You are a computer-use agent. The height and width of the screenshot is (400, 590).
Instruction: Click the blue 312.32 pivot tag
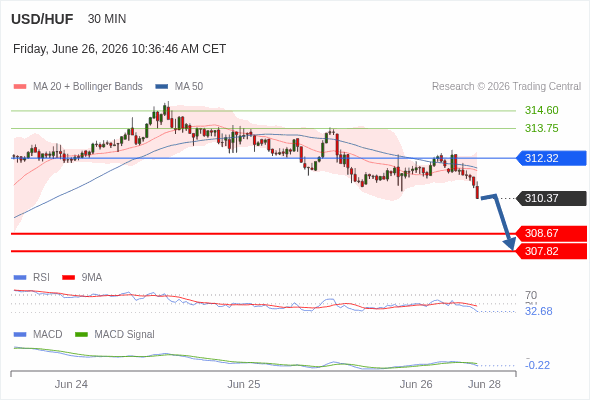tap(551, 158)
